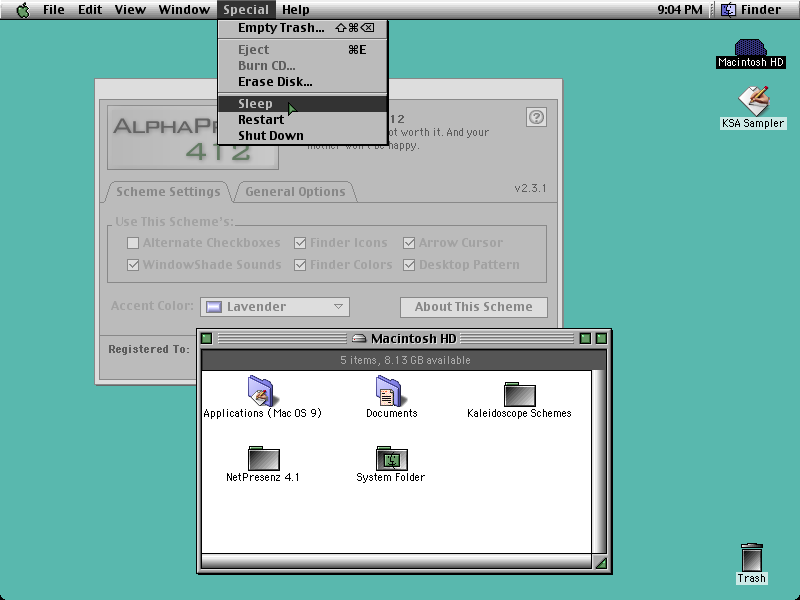Click the resize grip icon of Macintosh HD window
The height and width of the screenshot is (600, 800).
(601, 562)
